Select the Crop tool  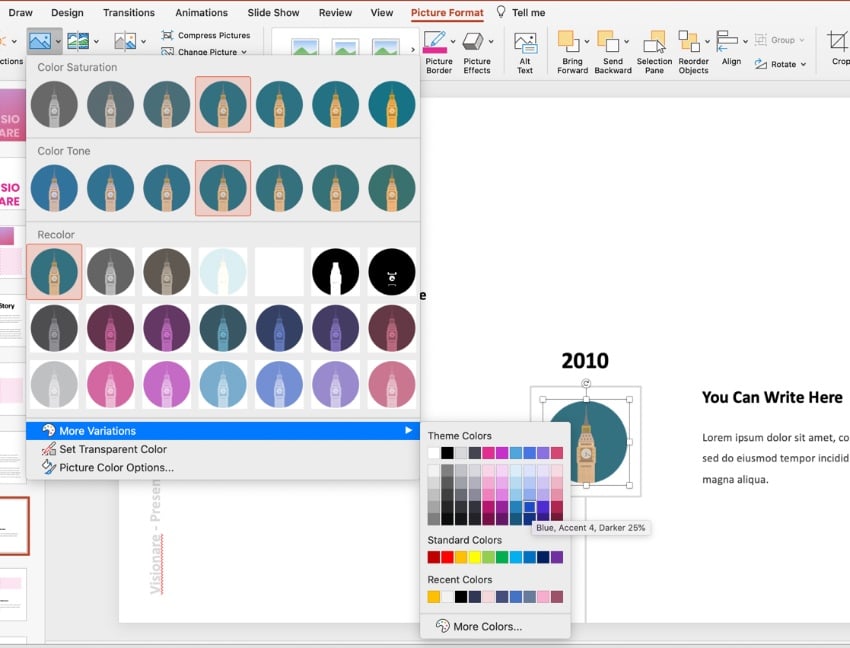pyautogui.click(x=838, y=49)
